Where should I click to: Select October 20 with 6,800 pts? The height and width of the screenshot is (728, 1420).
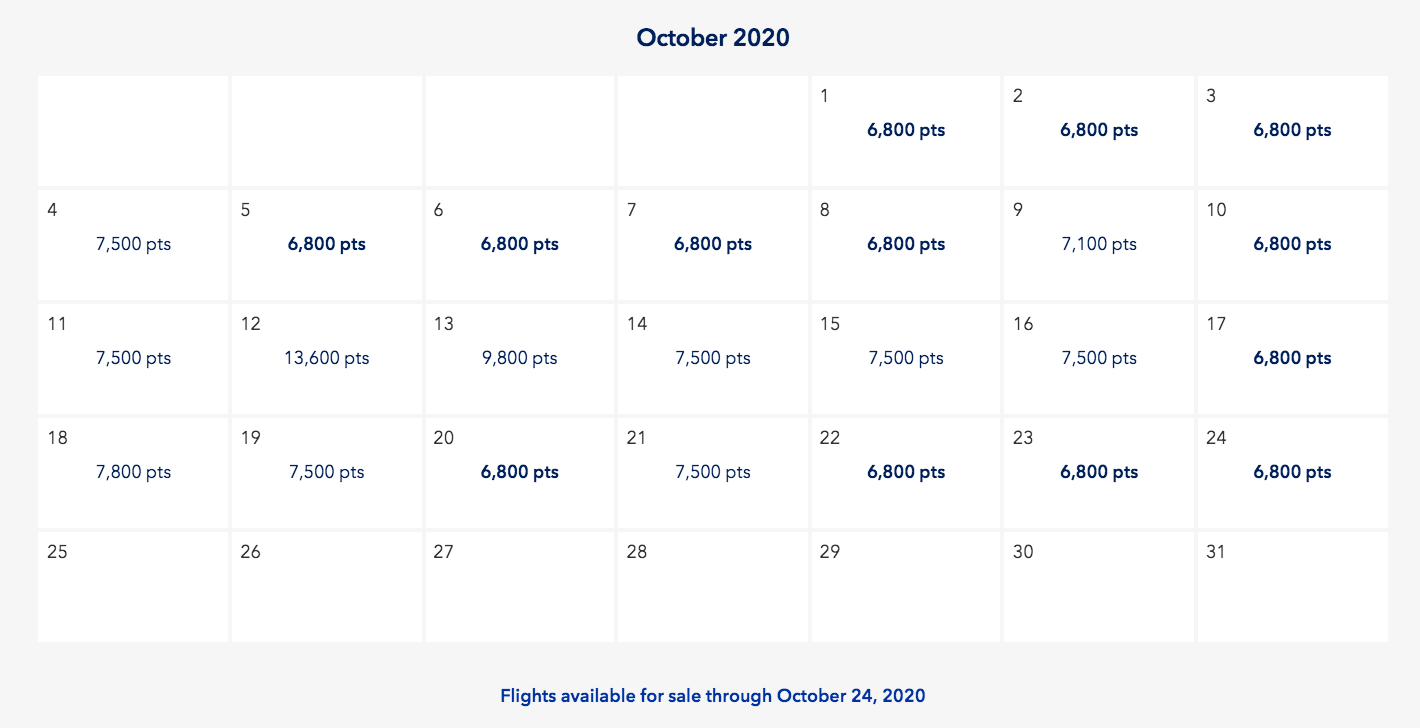pos(519,472)
